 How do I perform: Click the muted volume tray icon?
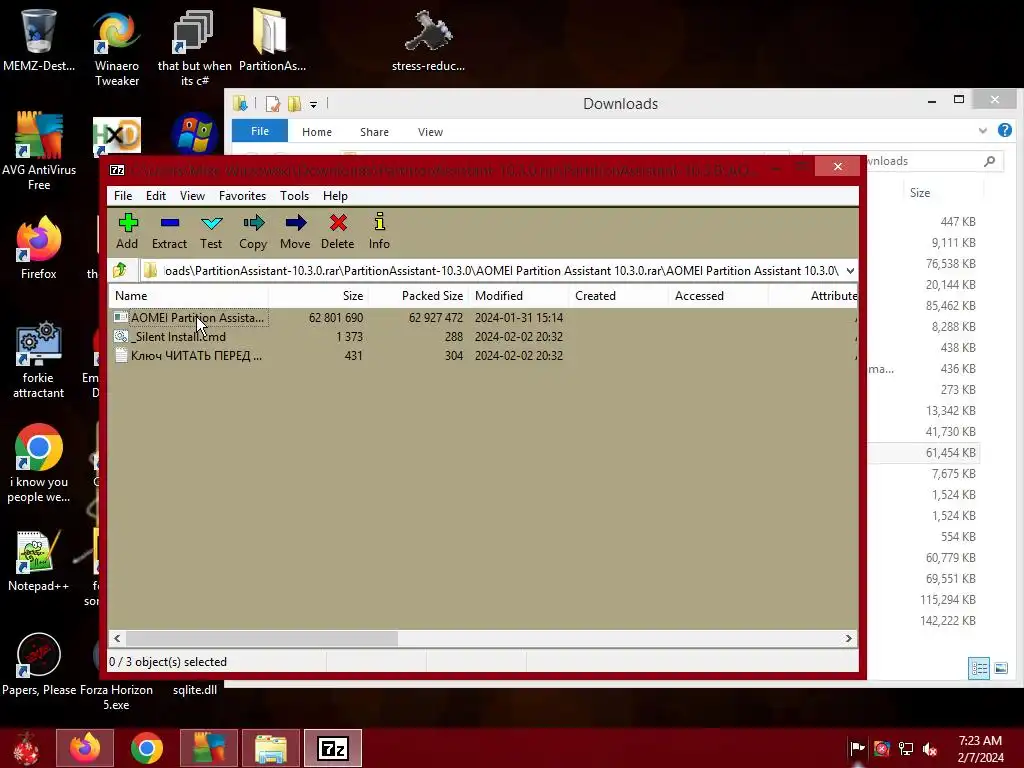tap(929, 748)
